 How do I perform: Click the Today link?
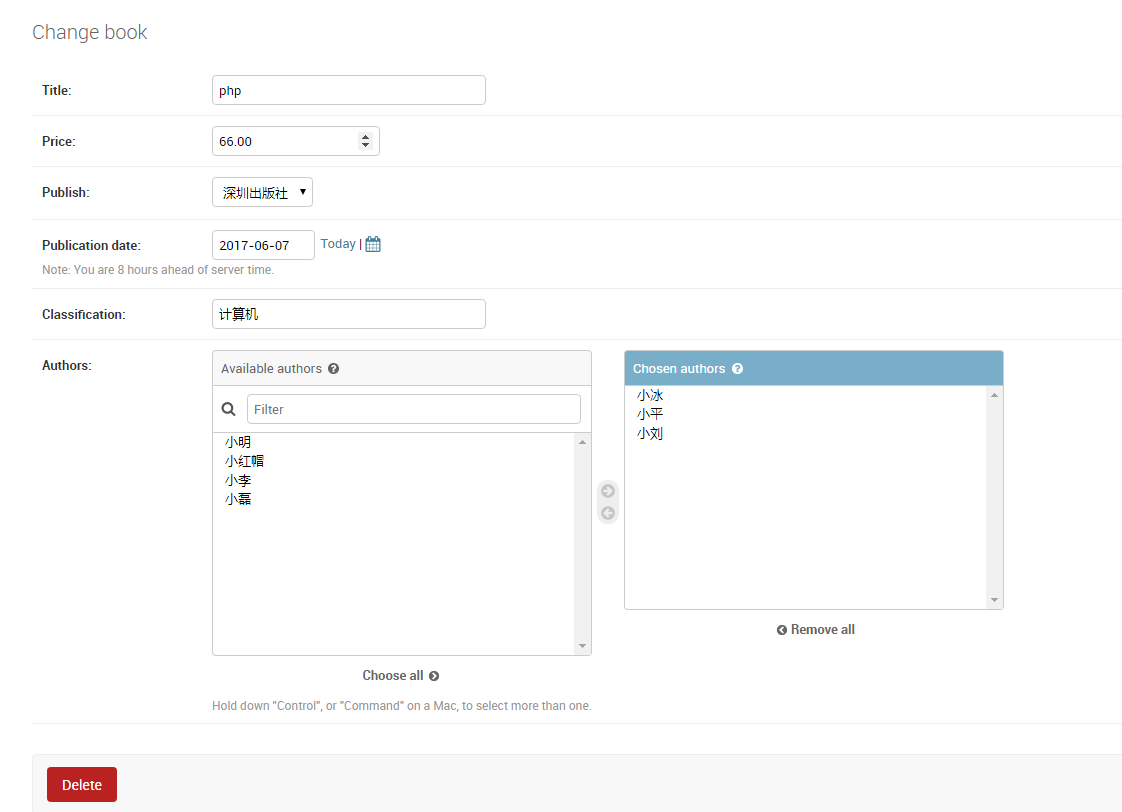click(338, 244)
